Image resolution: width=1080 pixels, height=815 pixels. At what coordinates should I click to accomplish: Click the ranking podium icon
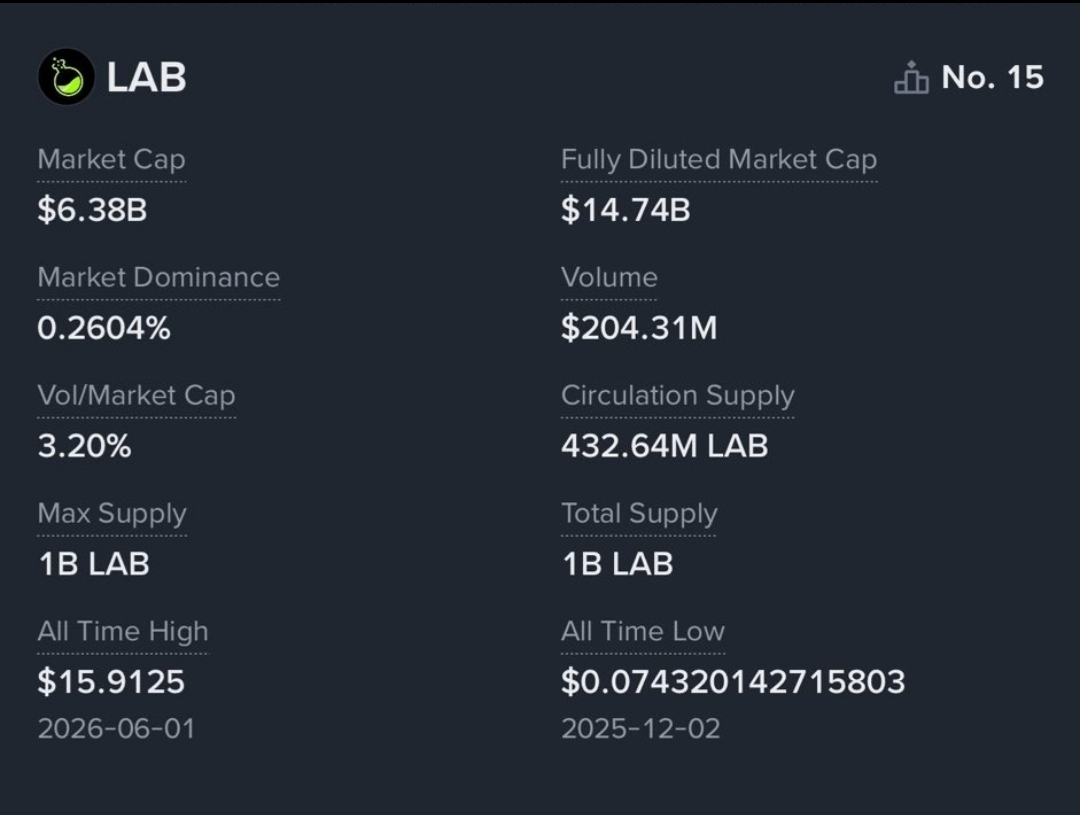coord(911,77)
